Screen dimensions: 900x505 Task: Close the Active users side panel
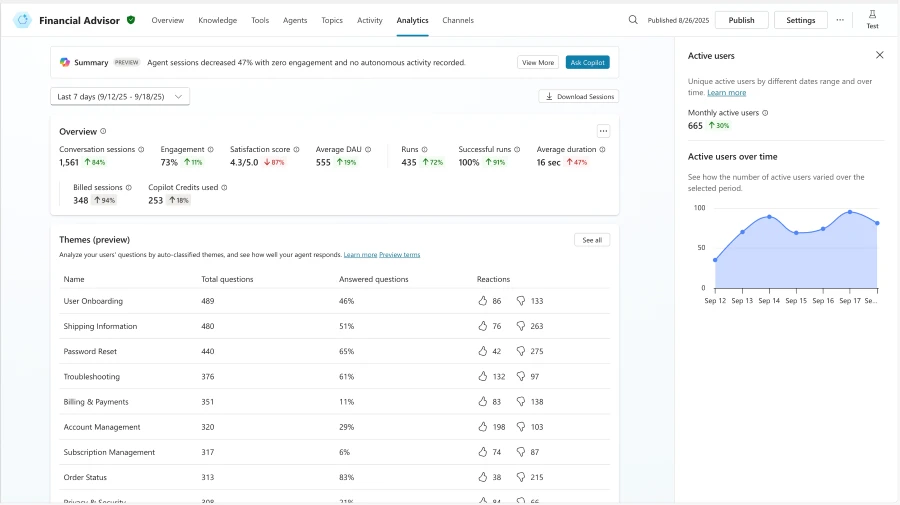click(880, 55)
